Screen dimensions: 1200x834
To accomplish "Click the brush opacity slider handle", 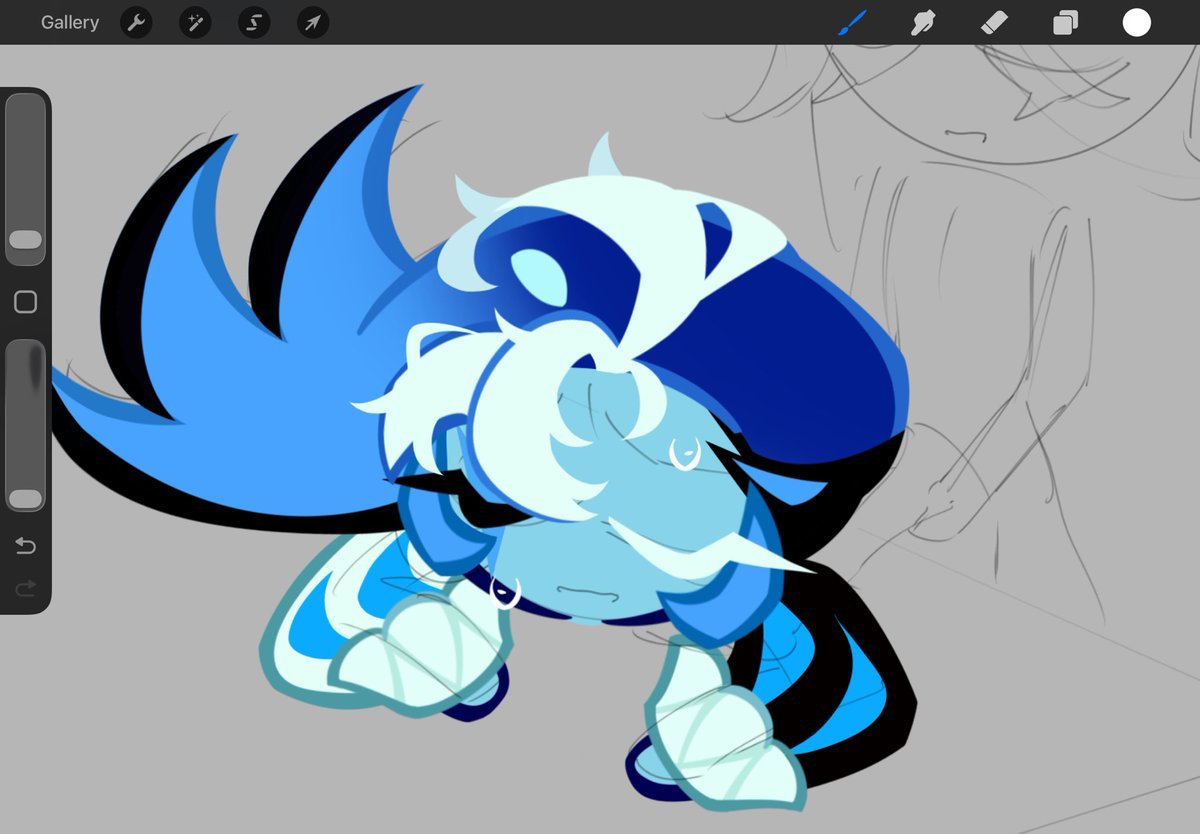I will click(x=25, y=499).
